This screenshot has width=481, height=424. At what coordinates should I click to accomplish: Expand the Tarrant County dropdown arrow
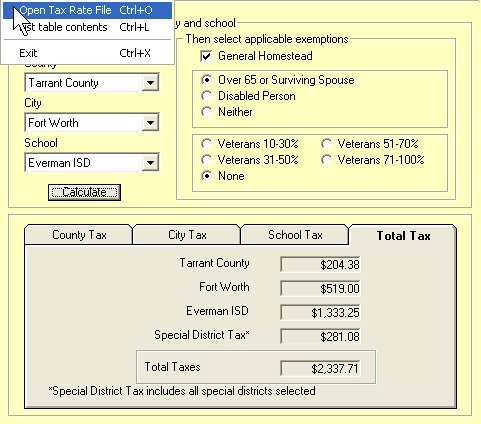pyautogui.click(x=150, y=83)
